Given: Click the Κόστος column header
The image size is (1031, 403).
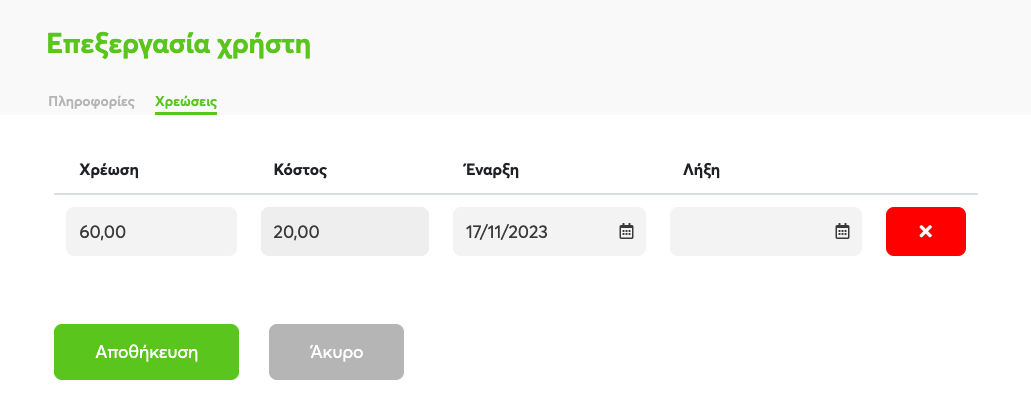Looking at the screenshot, I should tap(300, 170).
